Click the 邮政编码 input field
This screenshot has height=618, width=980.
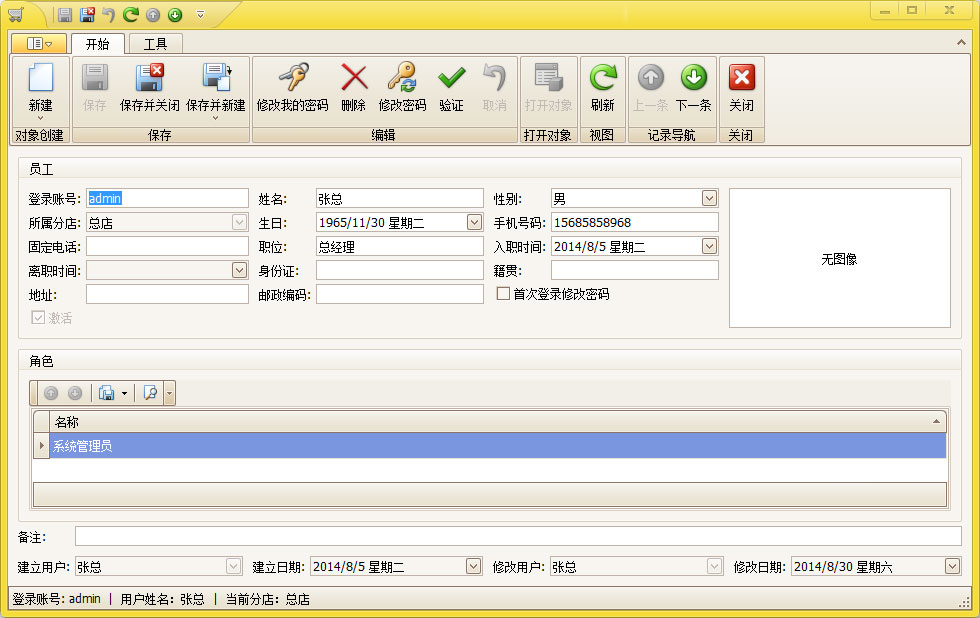(399, 294)
